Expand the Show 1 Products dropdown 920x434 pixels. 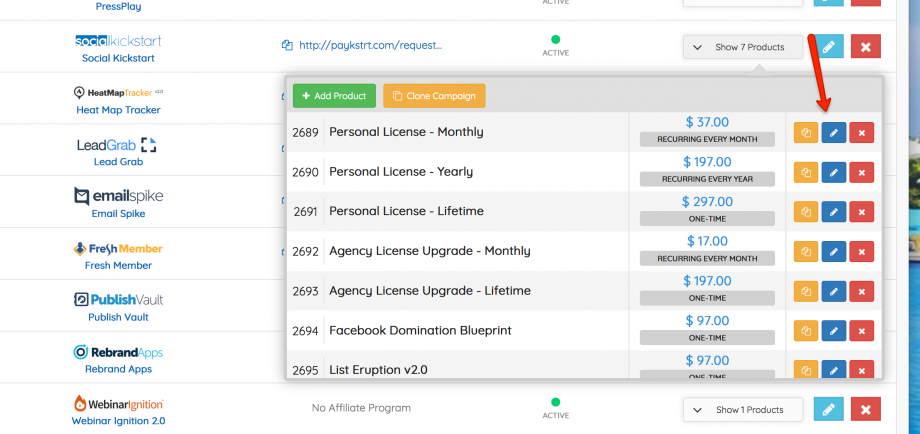[743, 409]
